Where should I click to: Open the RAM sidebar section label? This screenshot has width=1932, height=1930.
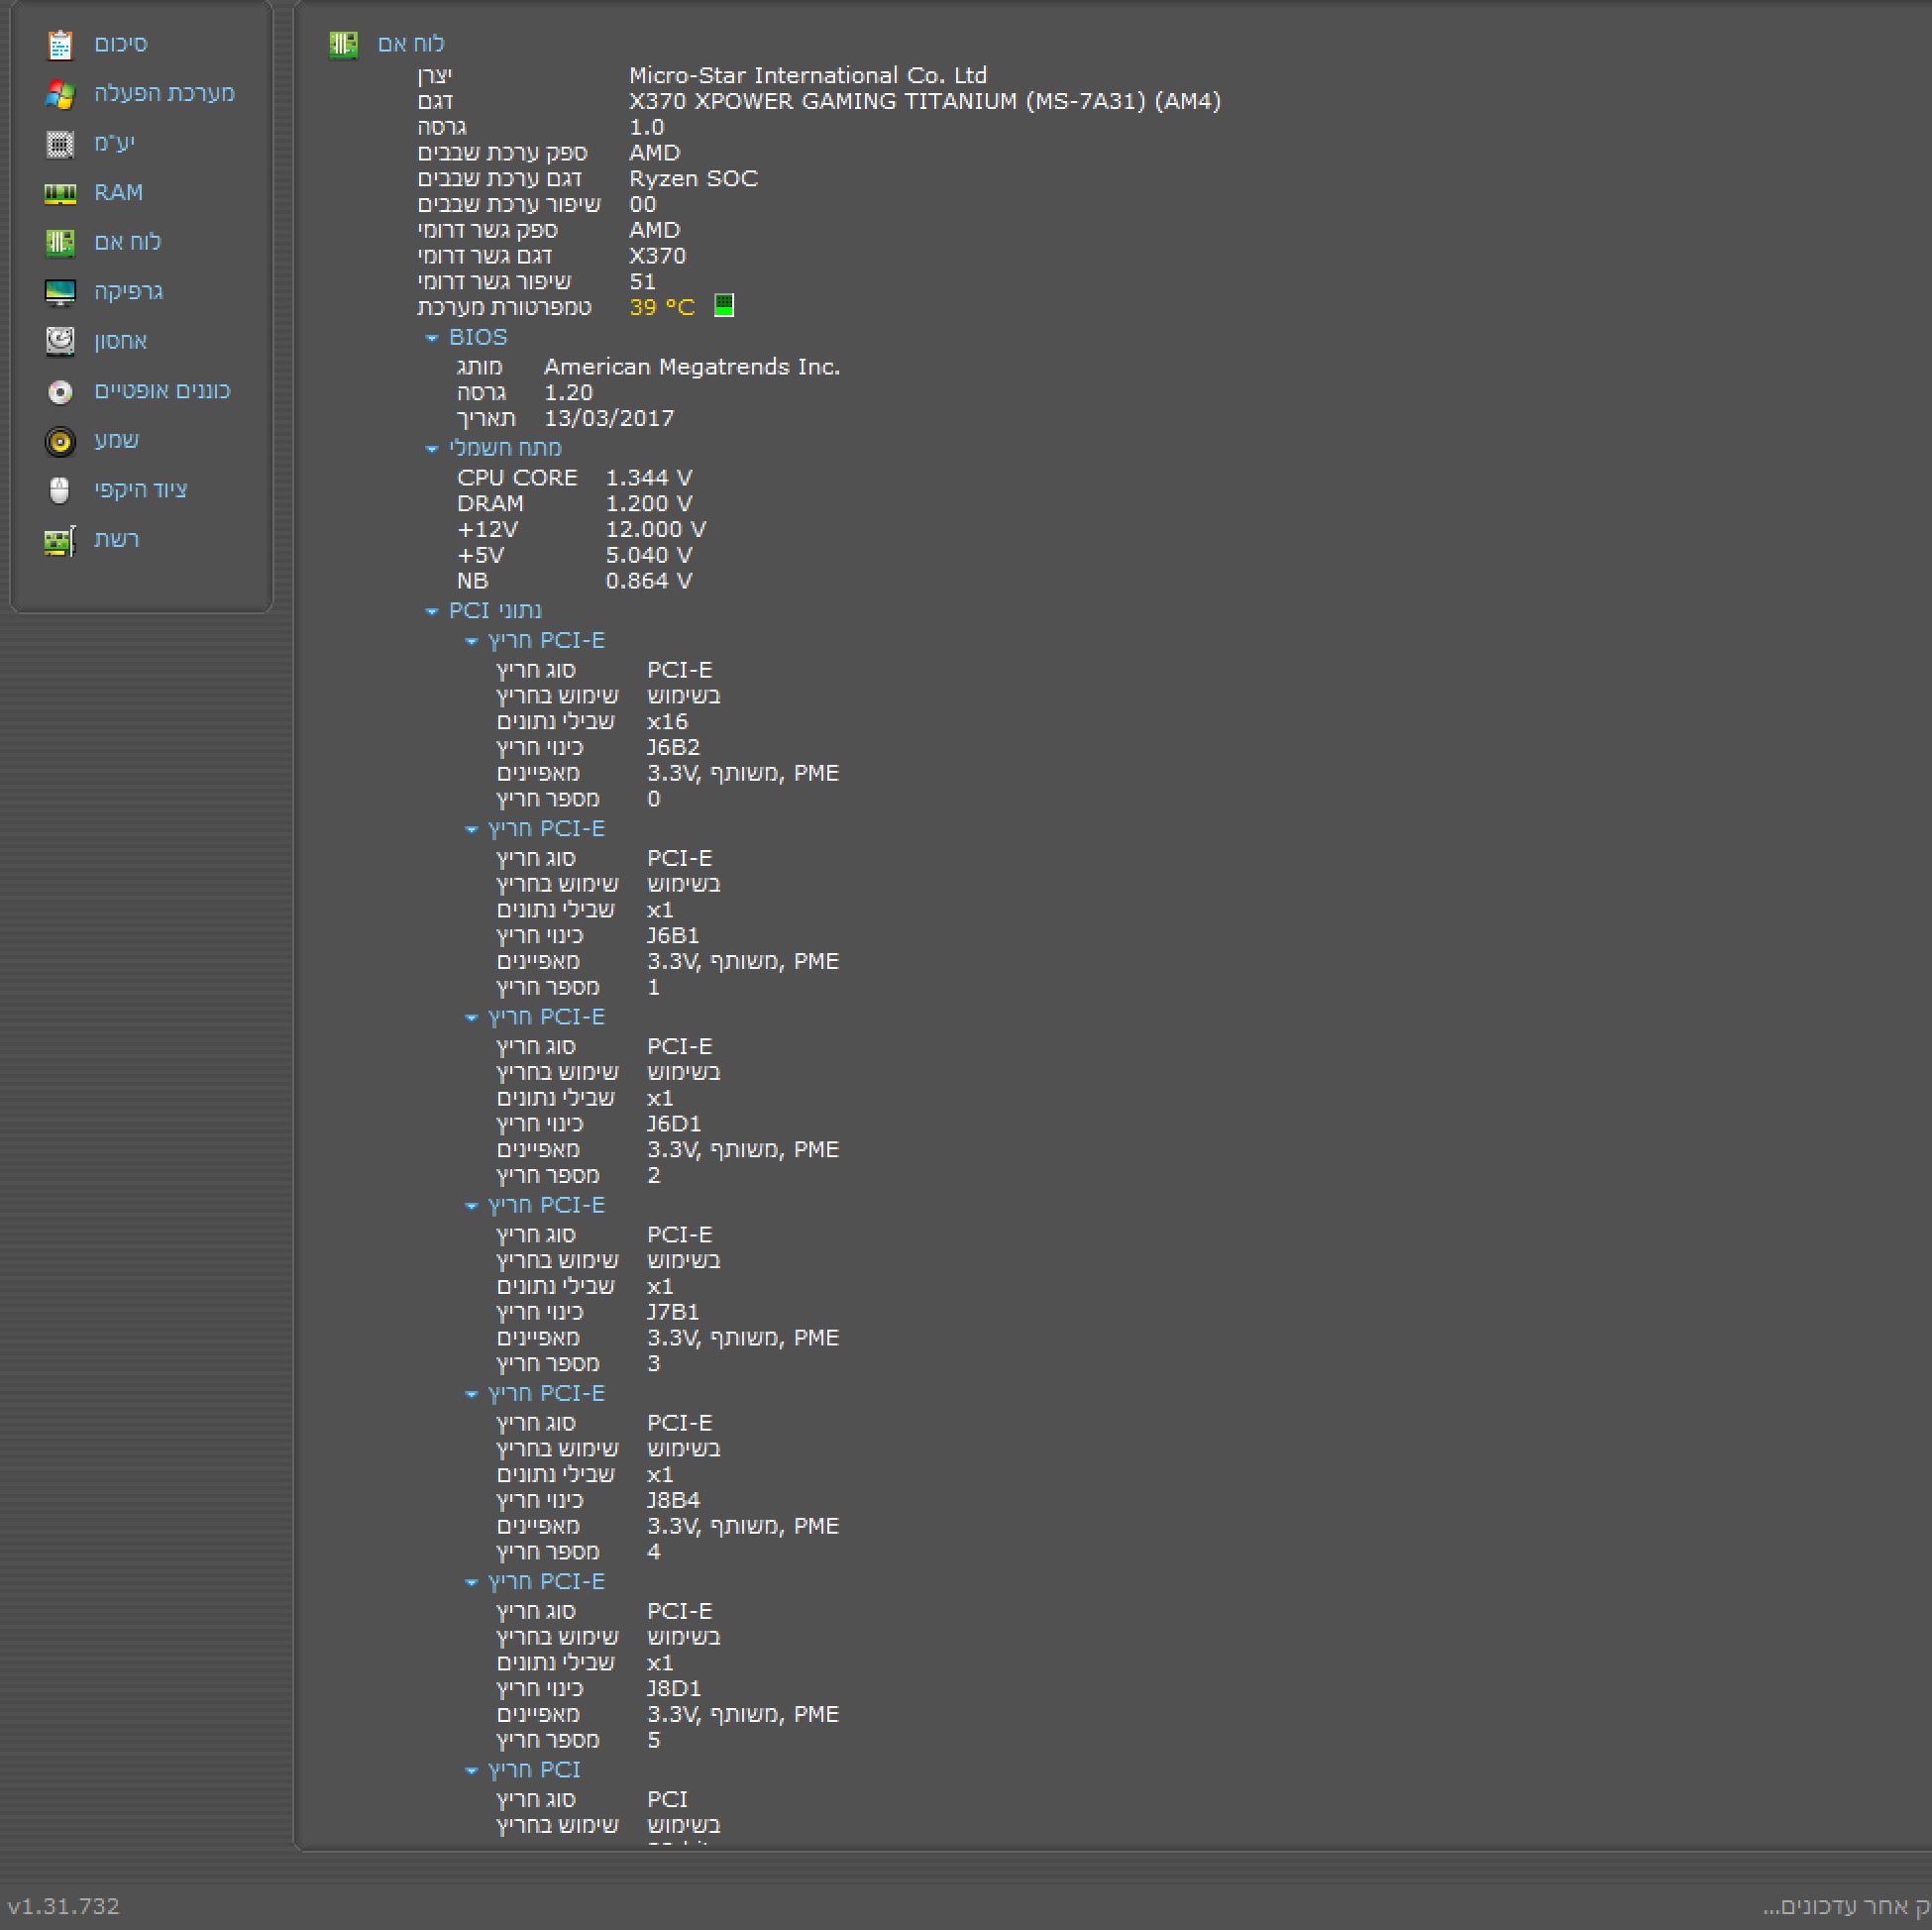coord(118,192)
